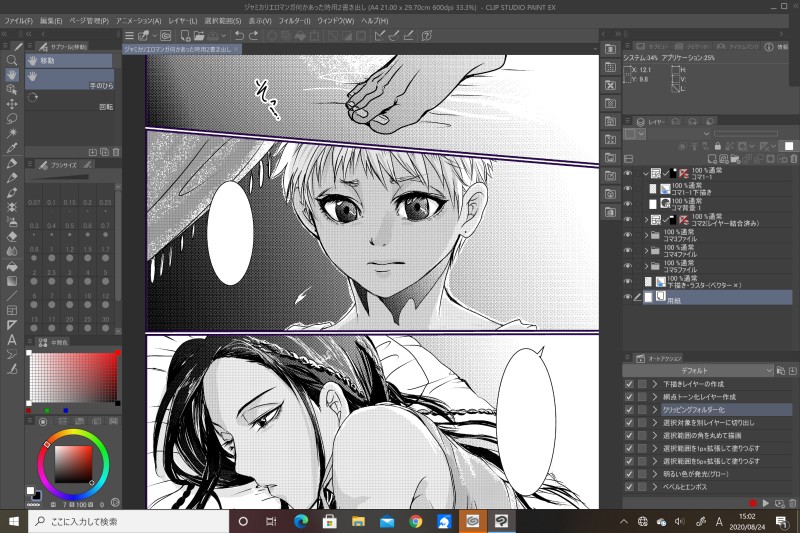The height and width of the screenshot is (533, 800).
Task: Select the Text tool
Action: [x=12, y=340]
